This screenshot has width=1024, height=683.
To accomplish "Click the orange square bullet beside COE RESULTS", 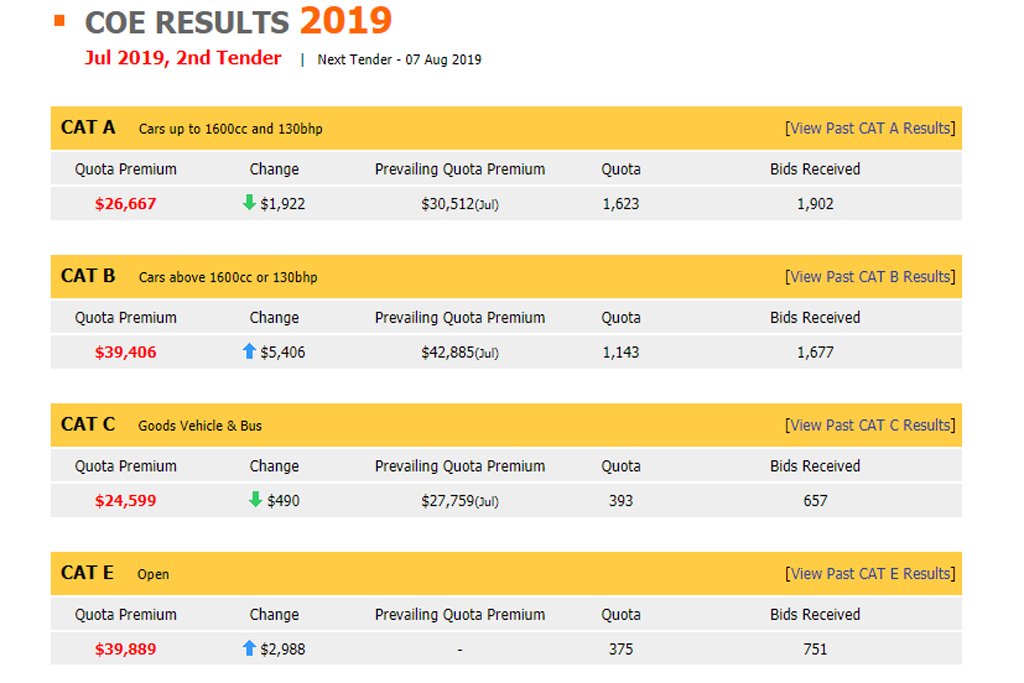I will [59, 21].
